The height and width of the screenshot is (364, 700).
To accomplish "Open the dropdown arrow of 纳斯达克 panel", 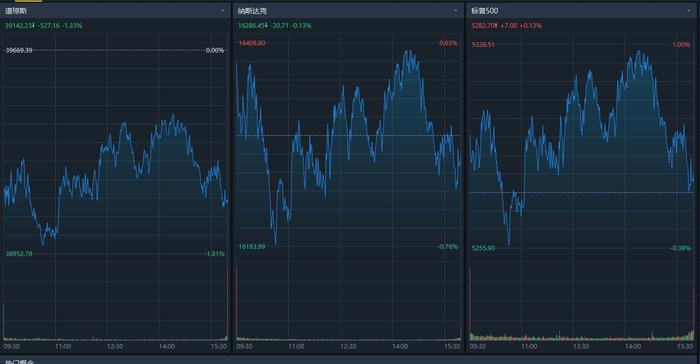I will (456, 10).
